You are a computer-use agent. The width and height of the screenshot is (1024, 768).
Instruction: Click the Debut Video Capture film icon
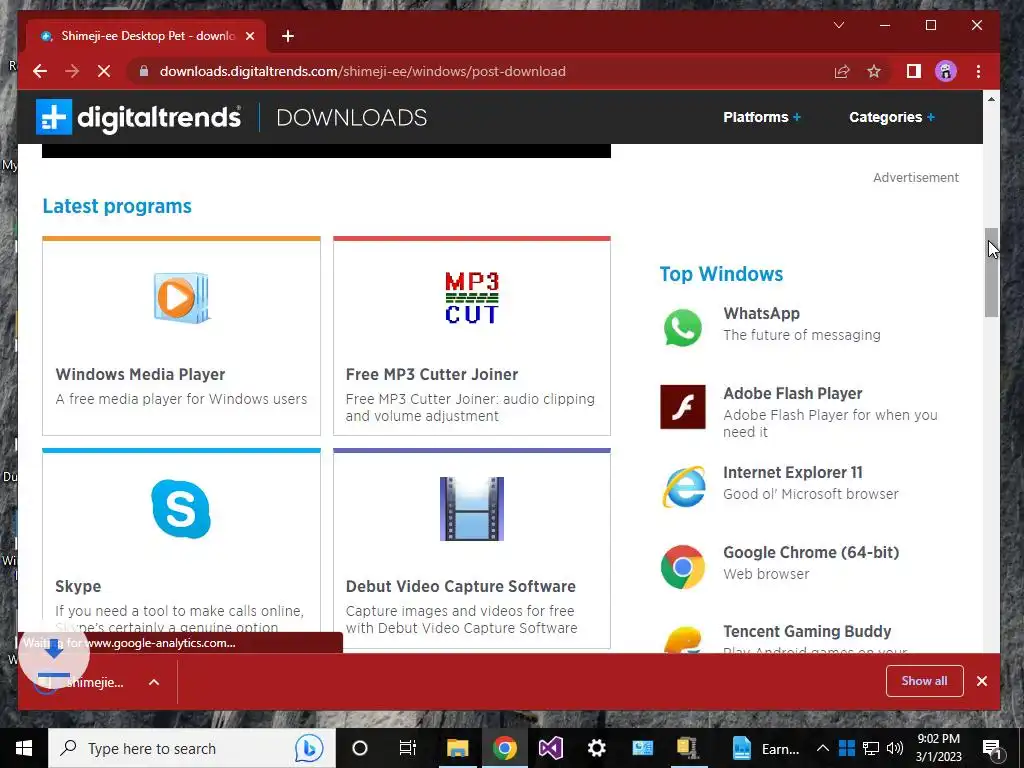(472, 509)
